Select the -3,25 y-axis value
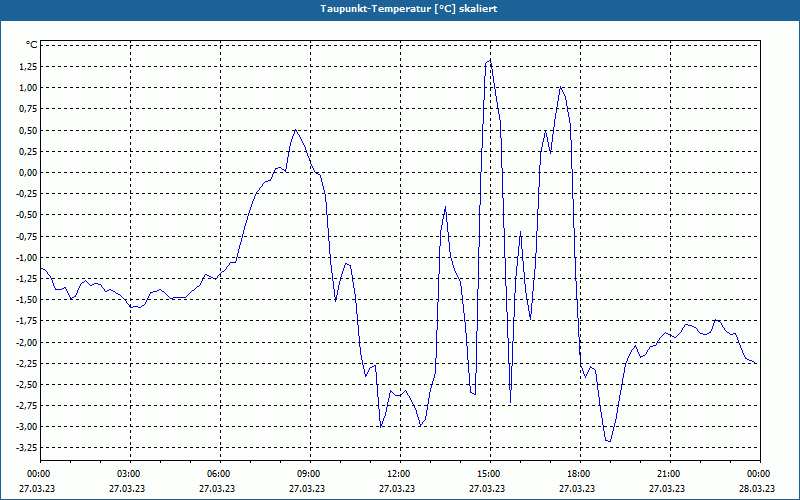Image resolution: width=800 pixels, height=500 pixels. coord(27,448)
